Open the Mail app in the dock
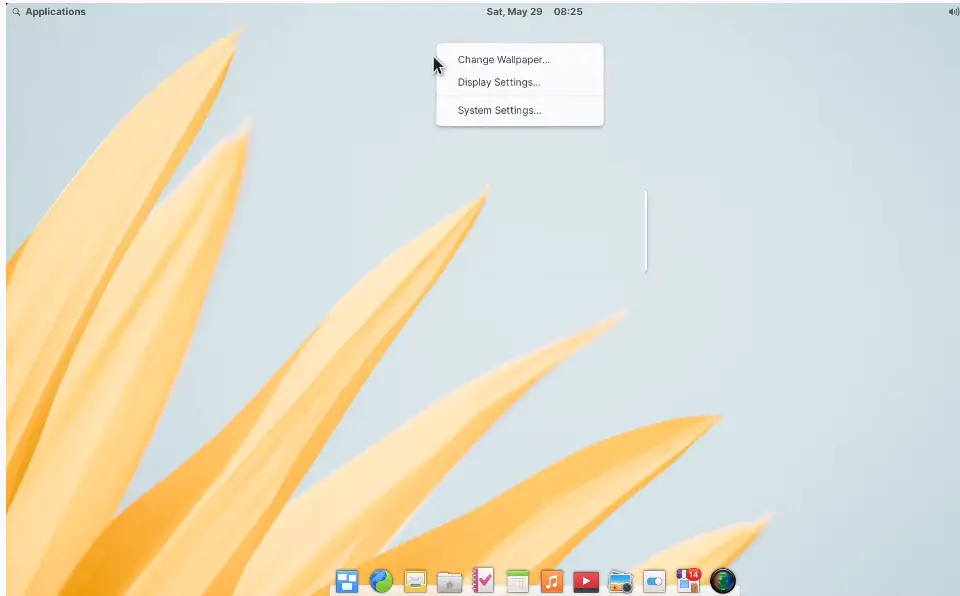960x596 pixels. point(415,581)
